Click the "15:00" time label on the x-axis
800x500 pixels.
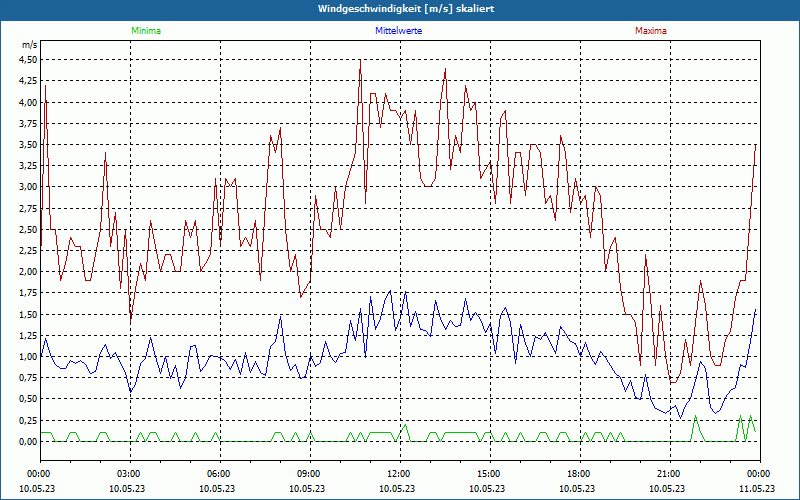490,474
